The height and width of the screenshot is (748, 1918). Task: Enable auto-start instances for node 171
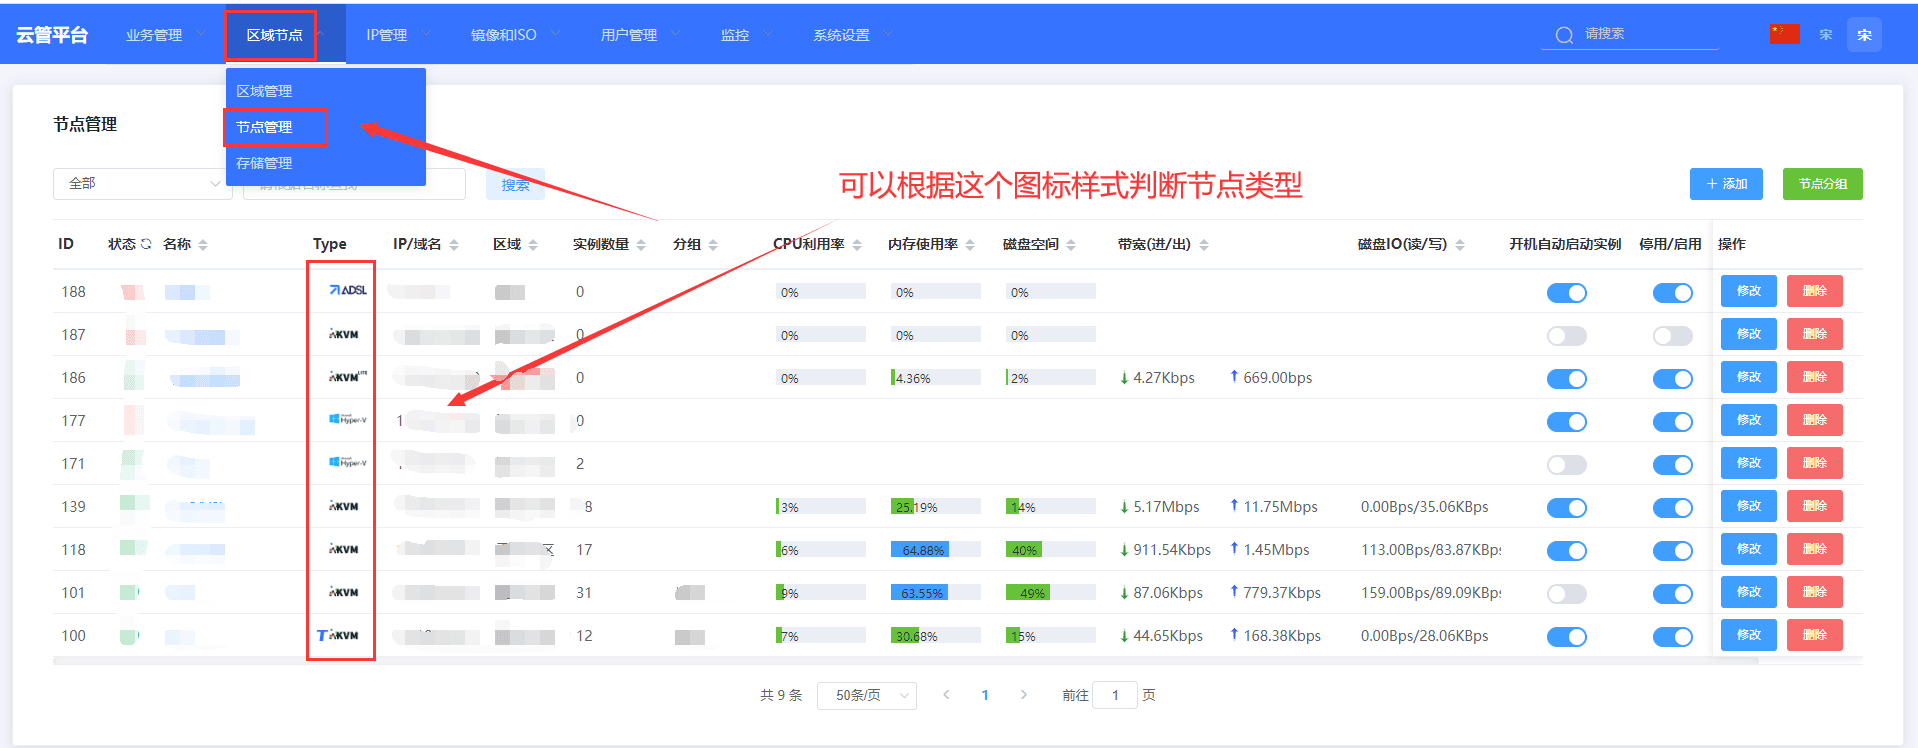point(1567,465)
